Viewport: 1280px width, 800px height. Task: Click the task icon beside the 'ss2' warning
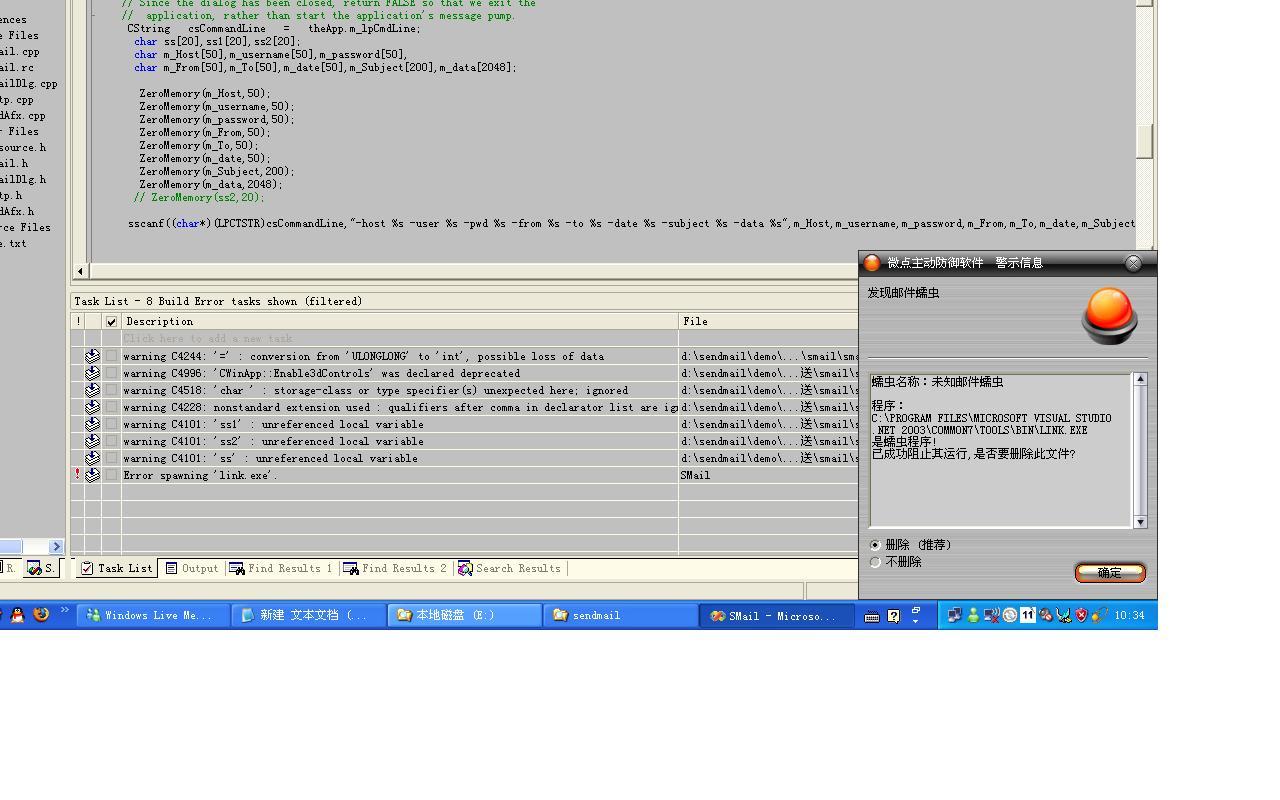pyautogui.click(x=92, y=441)
